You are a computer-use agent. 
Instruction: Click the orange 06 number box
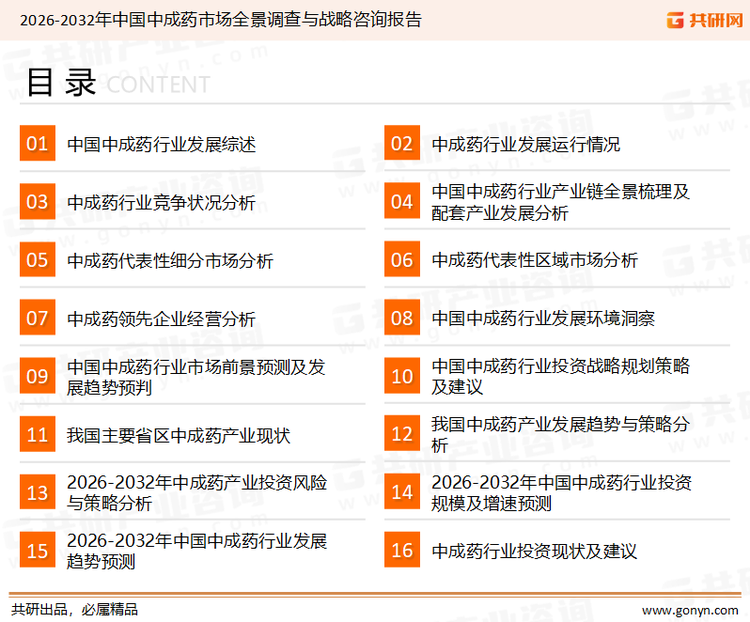402,259
